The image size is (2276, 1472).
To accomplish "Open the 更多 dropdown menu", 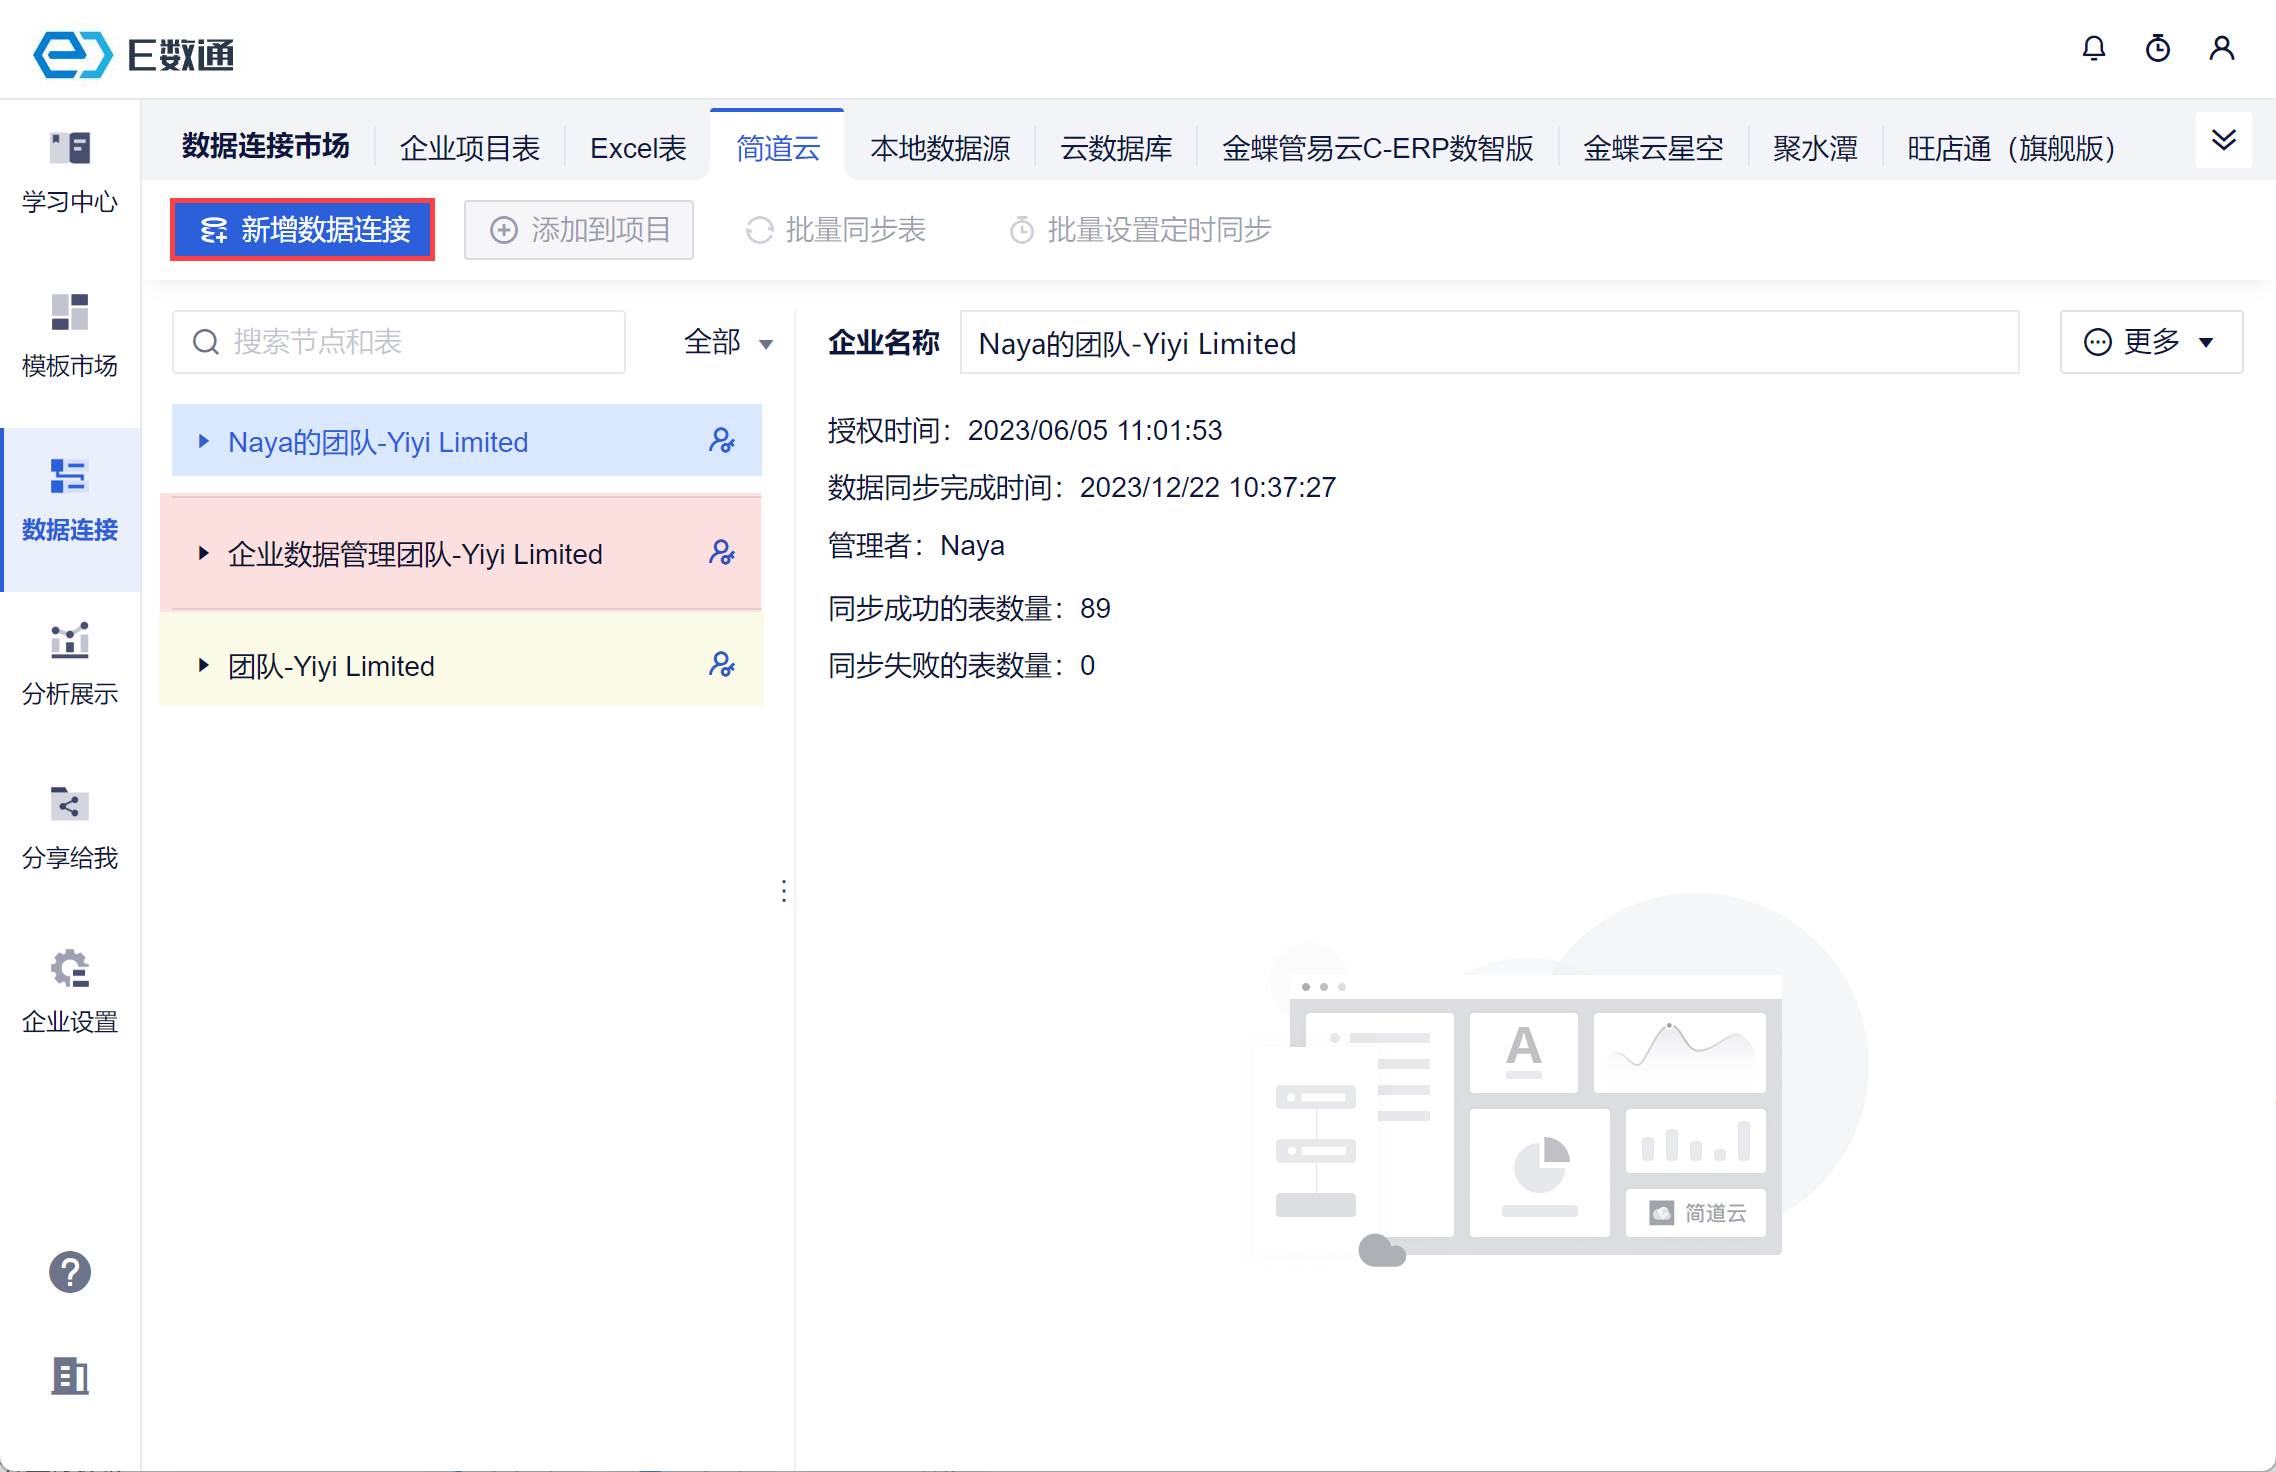I will pos(2151,342).
